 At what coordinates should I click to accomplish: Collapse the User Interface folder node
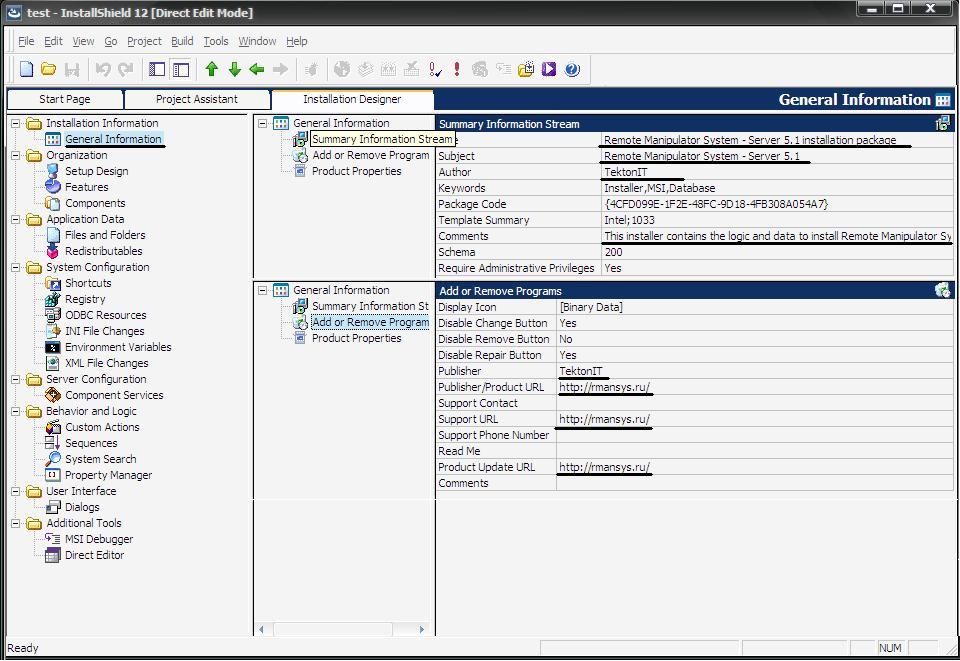click(x=16, y=491)
